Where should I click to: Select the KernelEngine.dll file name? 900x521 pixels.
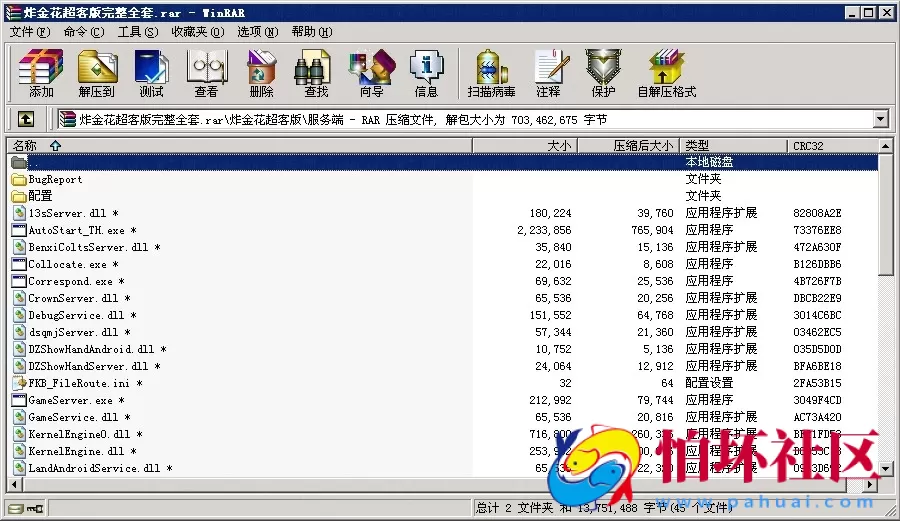(x=76, y=452)
